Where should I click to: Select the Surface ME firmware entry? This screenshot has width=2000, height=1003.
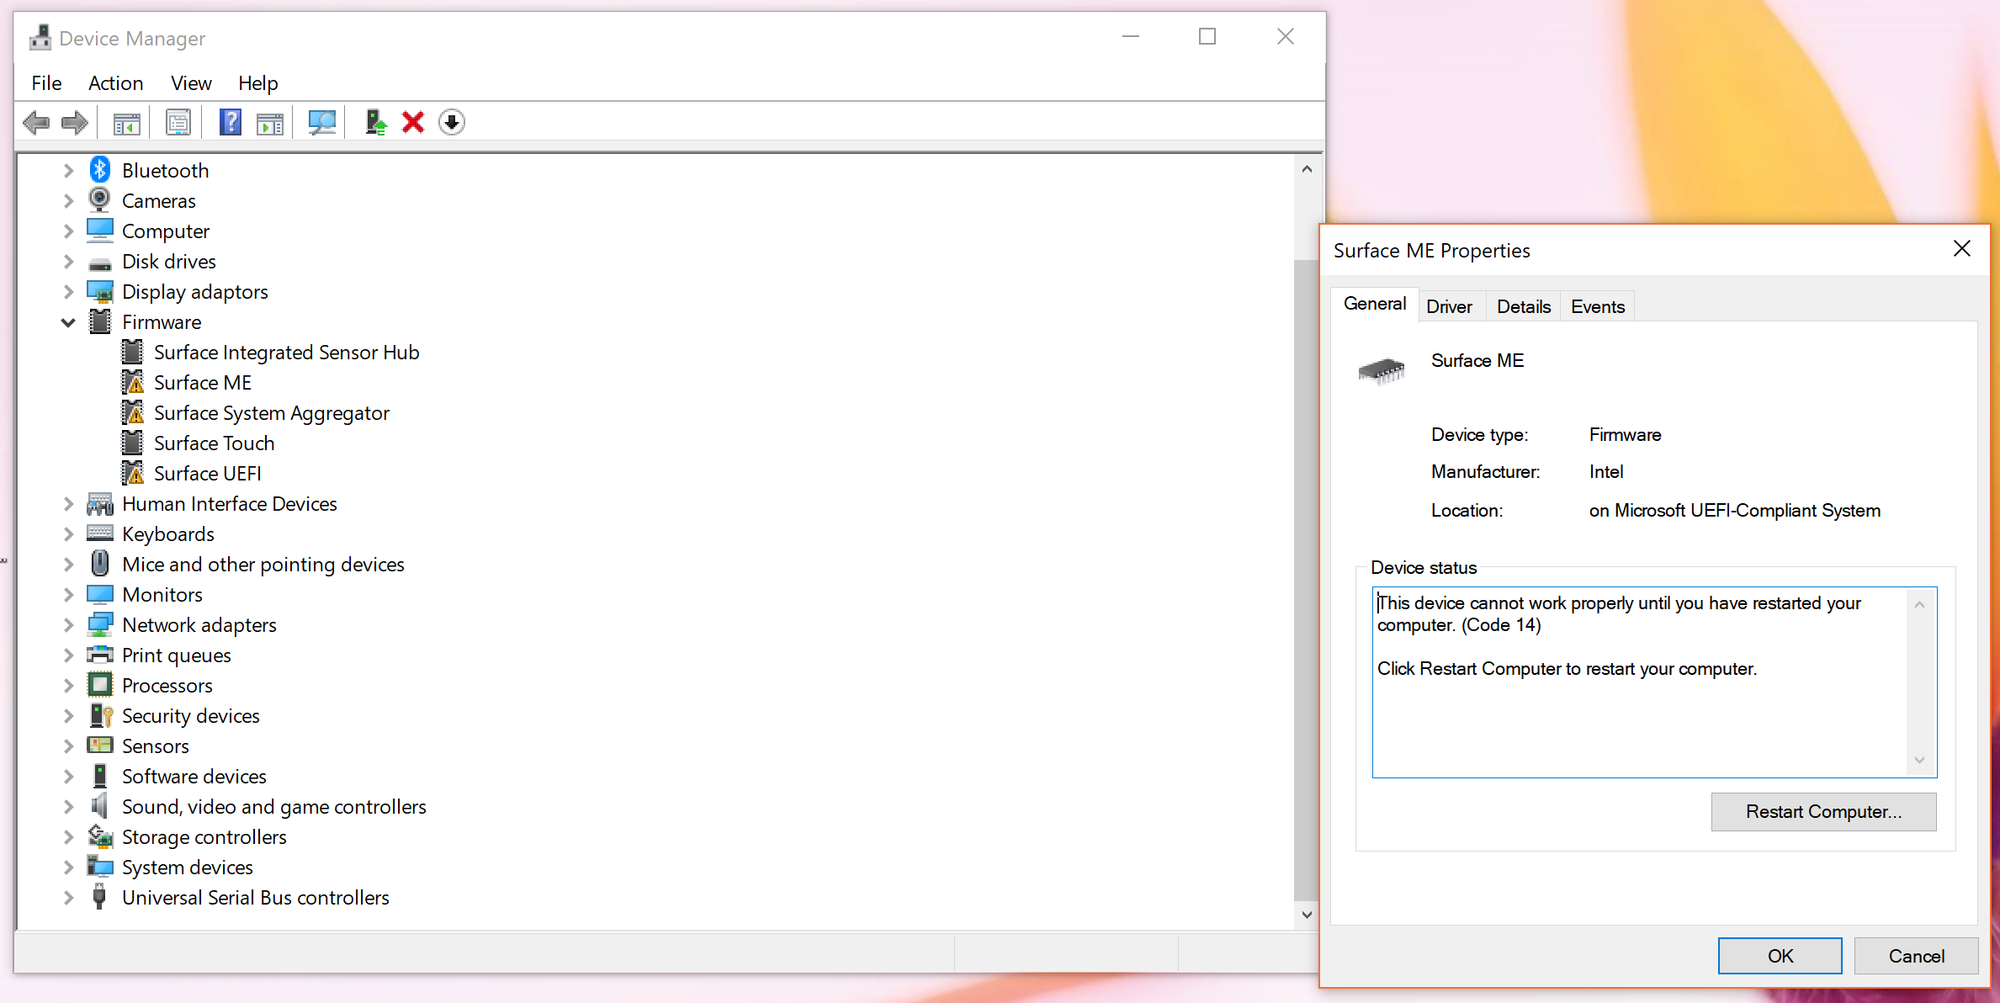point(201,382)
